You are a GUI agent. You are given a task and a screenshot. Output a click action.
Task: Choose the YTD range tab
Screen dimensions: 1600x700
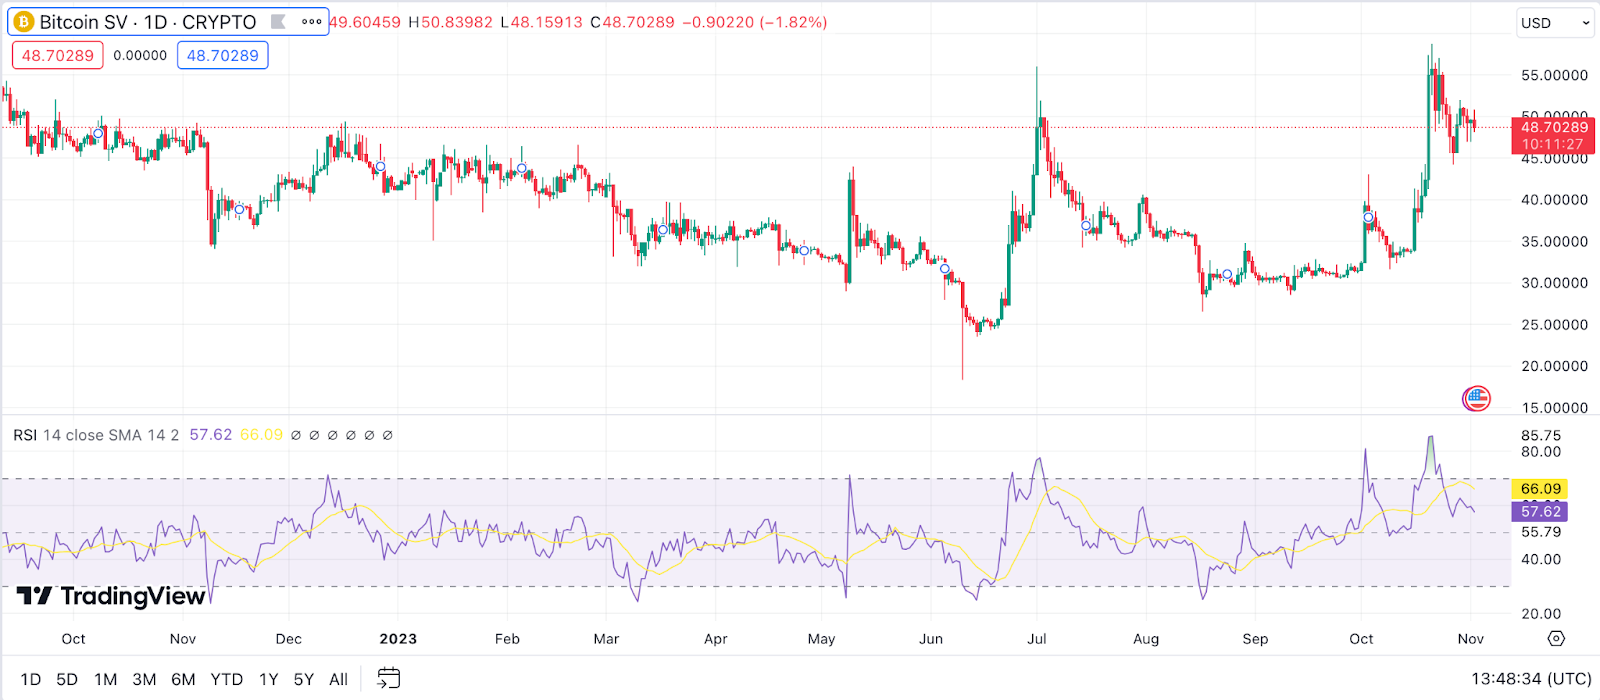[x=227, y=679]
